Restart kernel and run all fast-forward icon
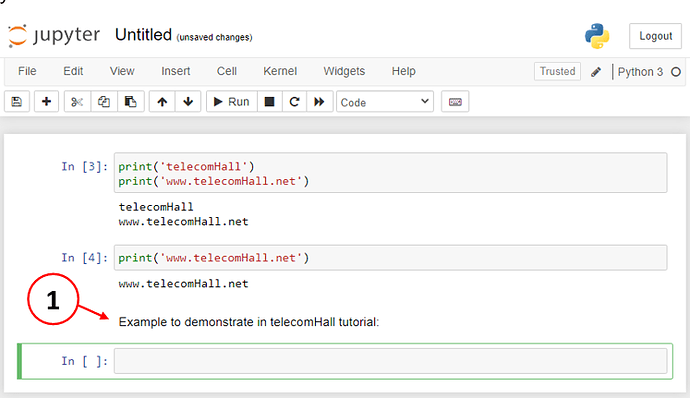 (319, 102)
